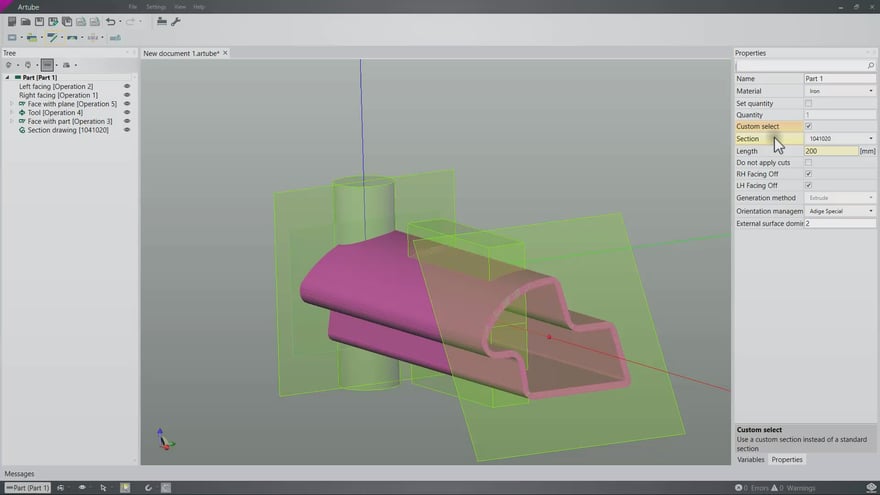
Task: Enable the Do not apply cuts checkbox
Action: 809,162
